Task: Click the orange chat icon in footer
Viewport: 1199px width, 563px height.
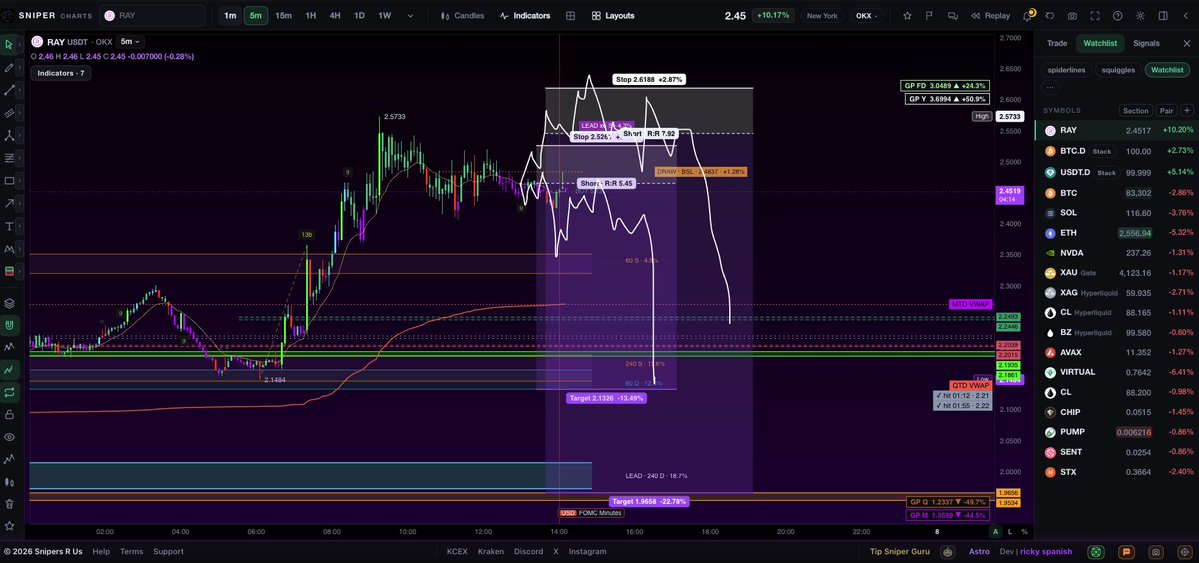Action: [1126, 551]
